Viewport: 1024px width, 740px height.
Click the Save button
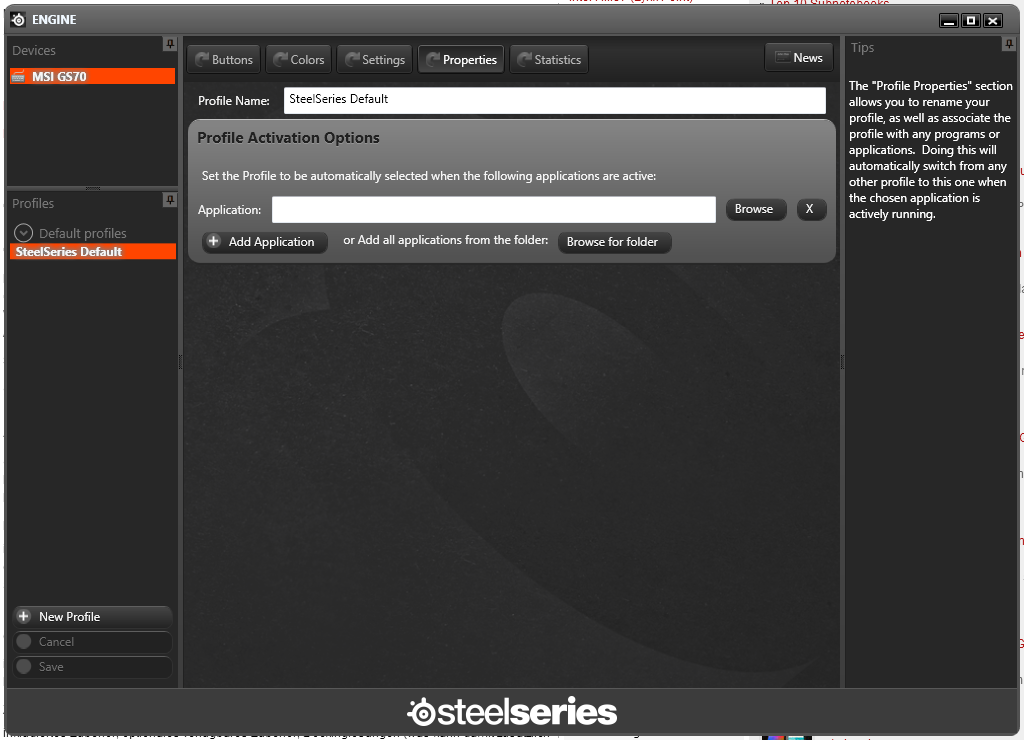click(x=92, y=666)
